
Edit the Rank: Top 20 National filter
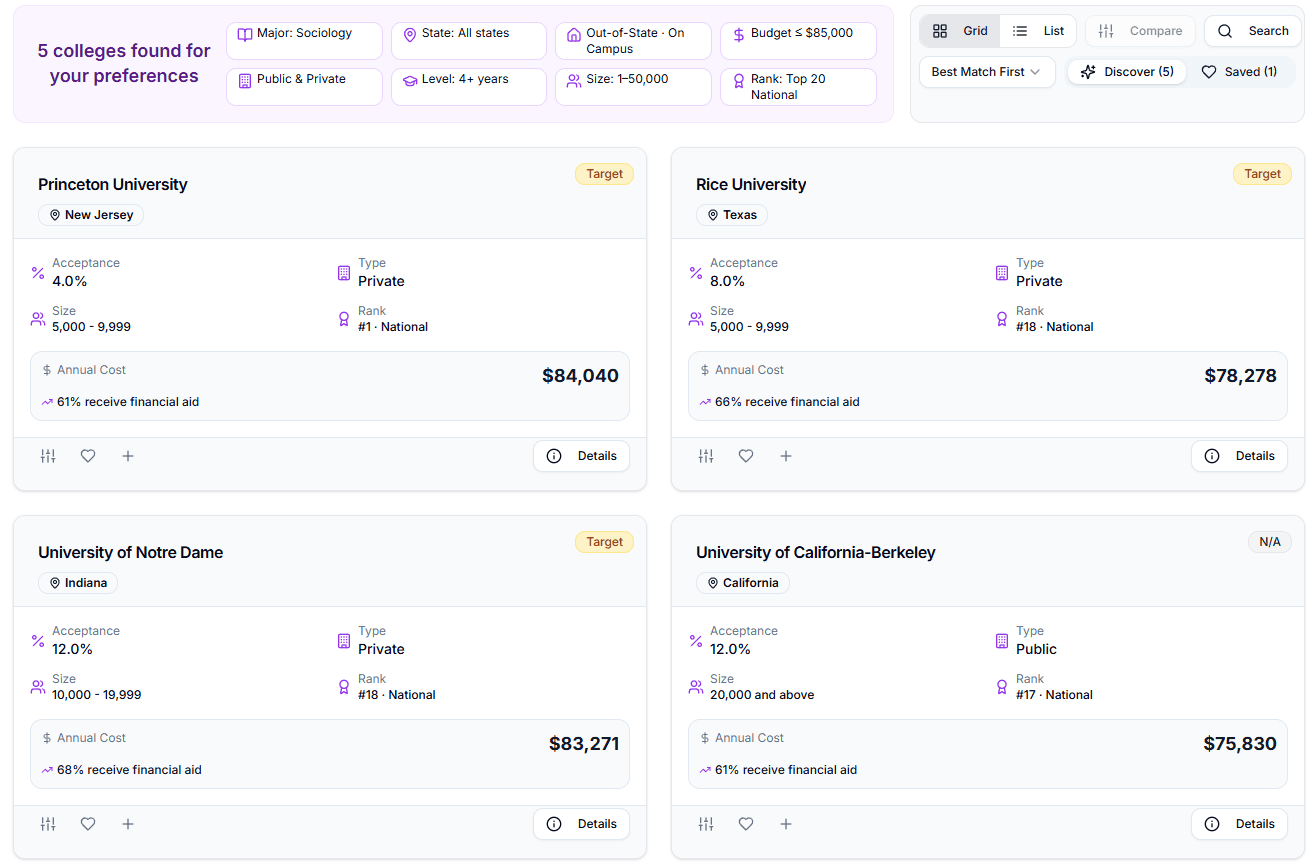(798, 87)
